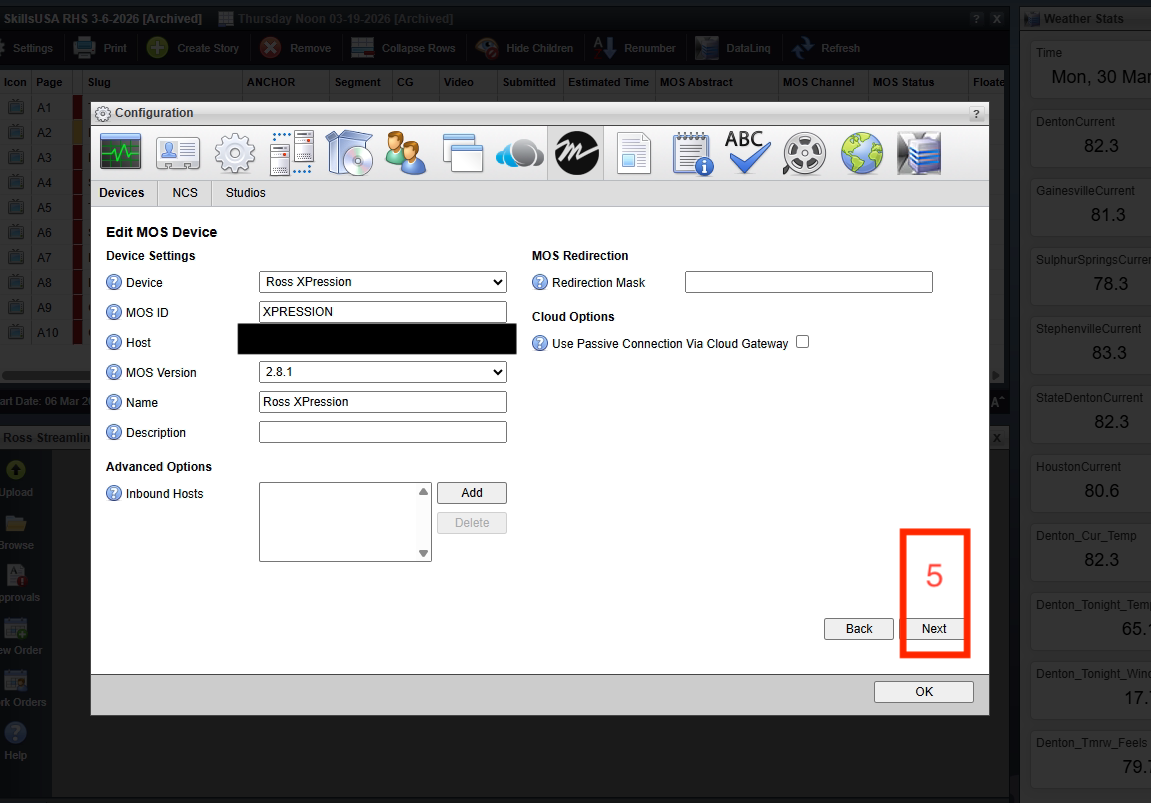
Task: Open the globe icon in Configuration
Action: pos(862,153)
